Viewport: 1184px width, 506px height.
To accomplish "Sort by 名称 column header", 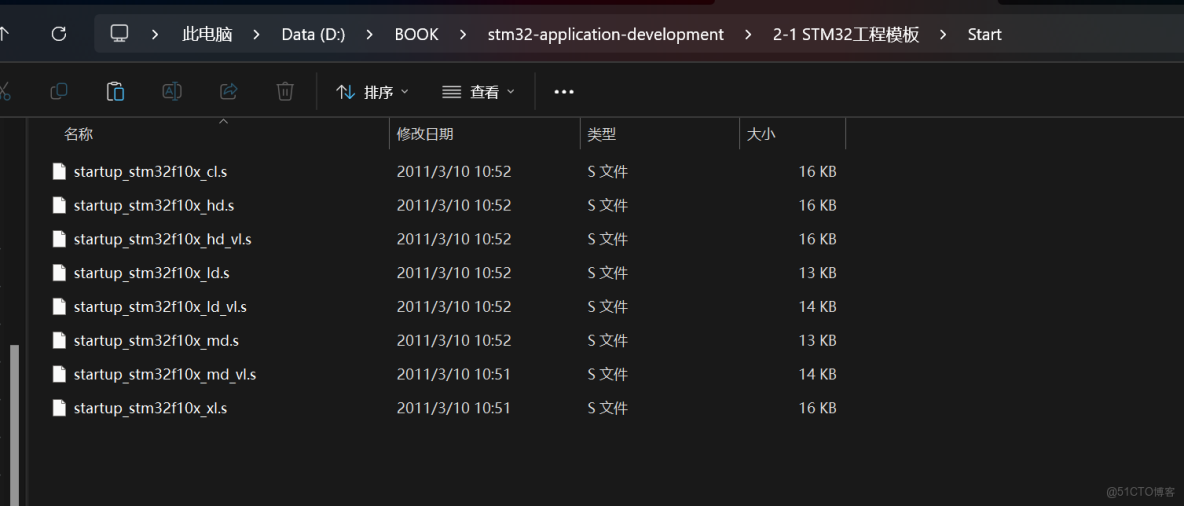I will click(79, 134).
